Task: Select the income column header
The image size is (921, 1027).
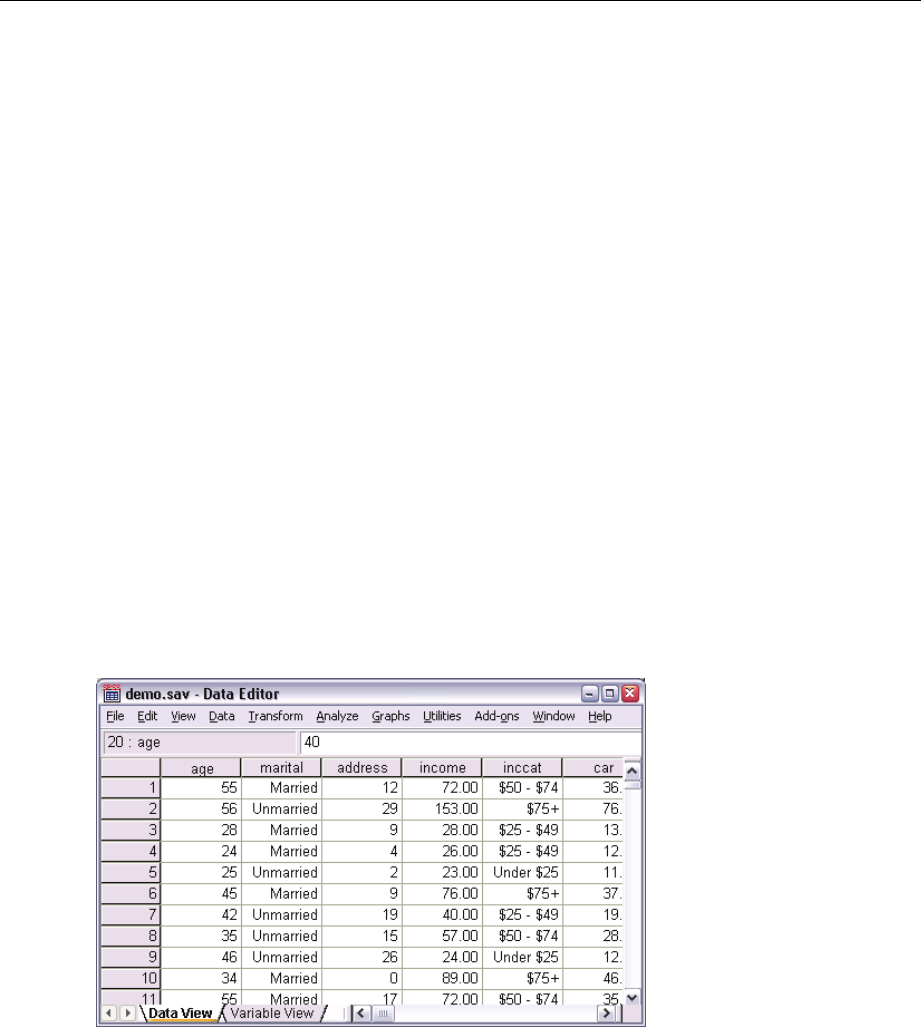Action: point(442,768)
